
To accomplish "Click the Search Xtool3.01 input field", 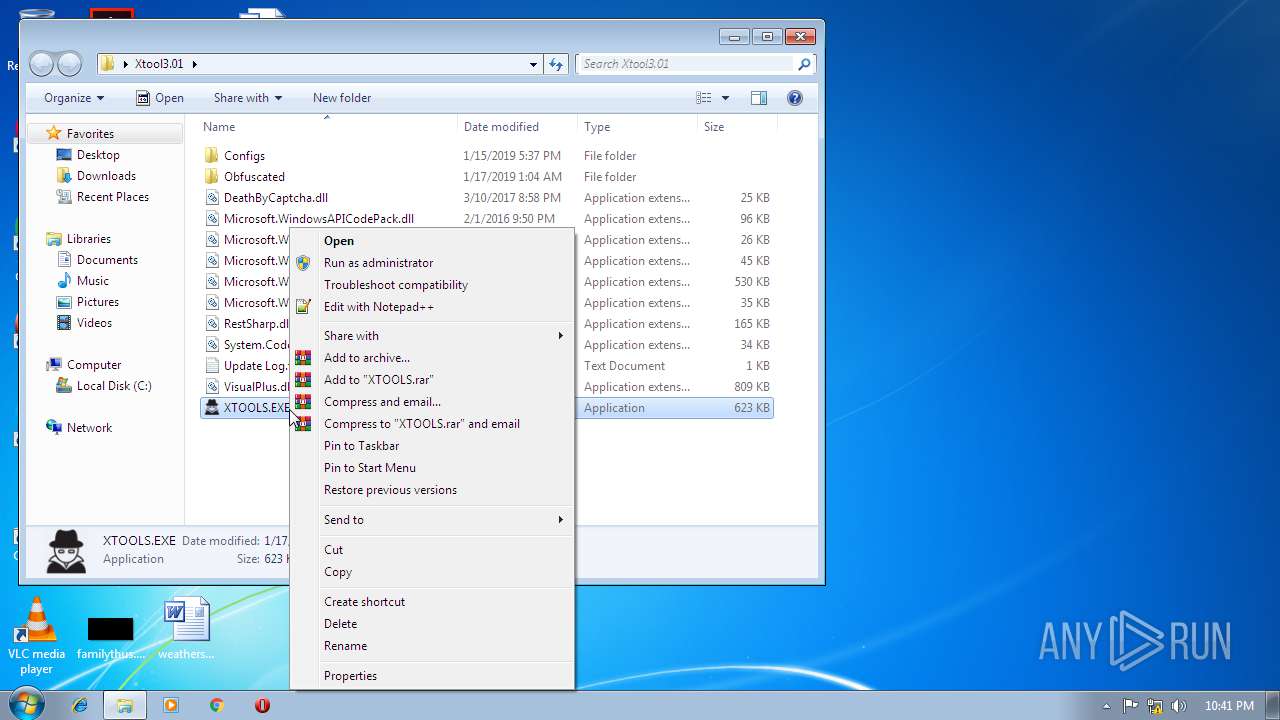I will coord(687,64).
